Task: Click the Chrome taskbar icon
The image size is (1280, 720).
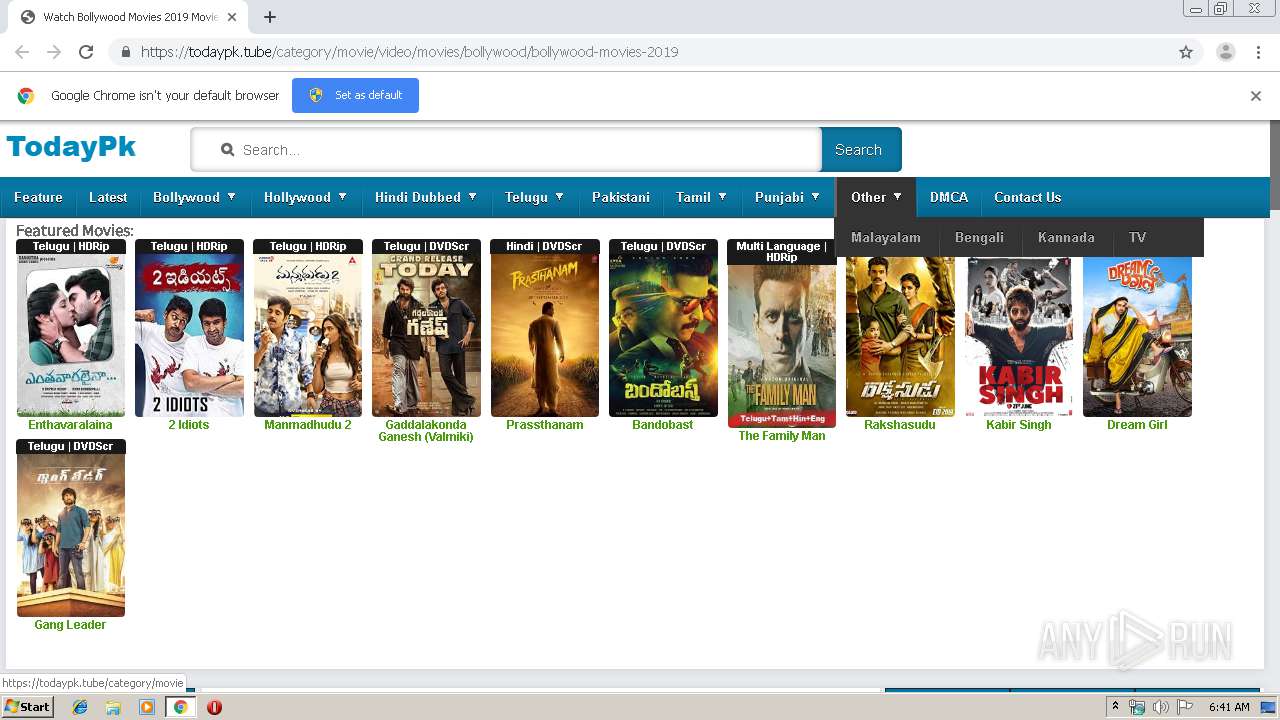Action: tap(180, 707)
